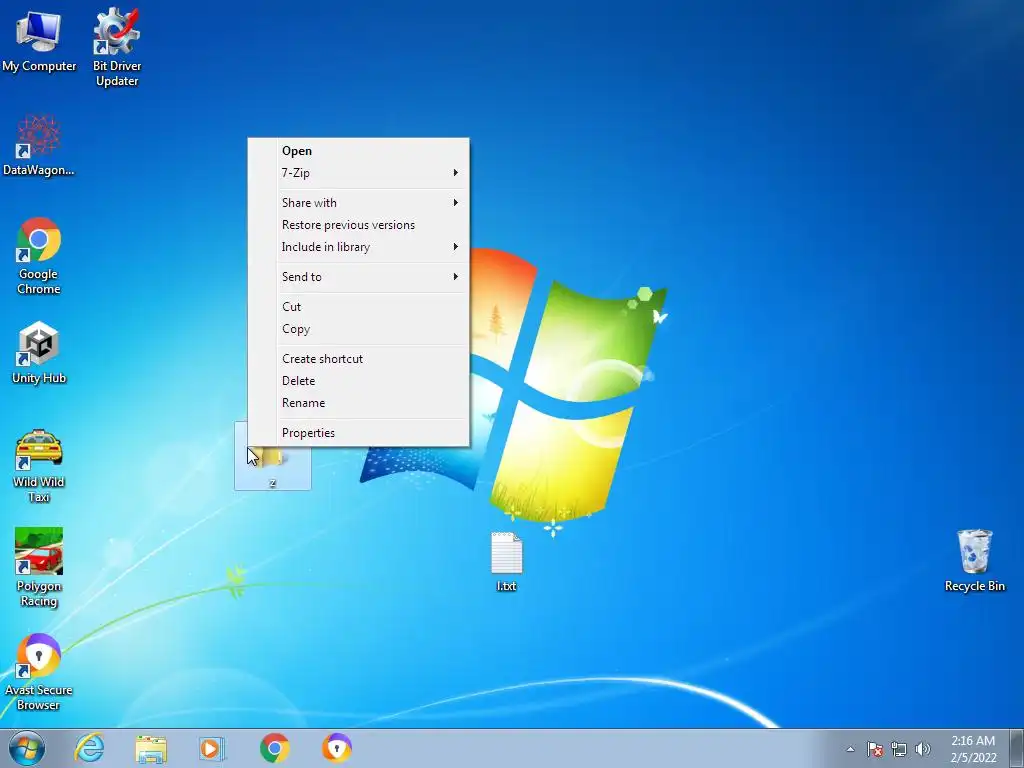Image resolution: width=1024 pixels, height=768 pixels.
Task: Expand the Send to submenu
Action: pos(358,277)
